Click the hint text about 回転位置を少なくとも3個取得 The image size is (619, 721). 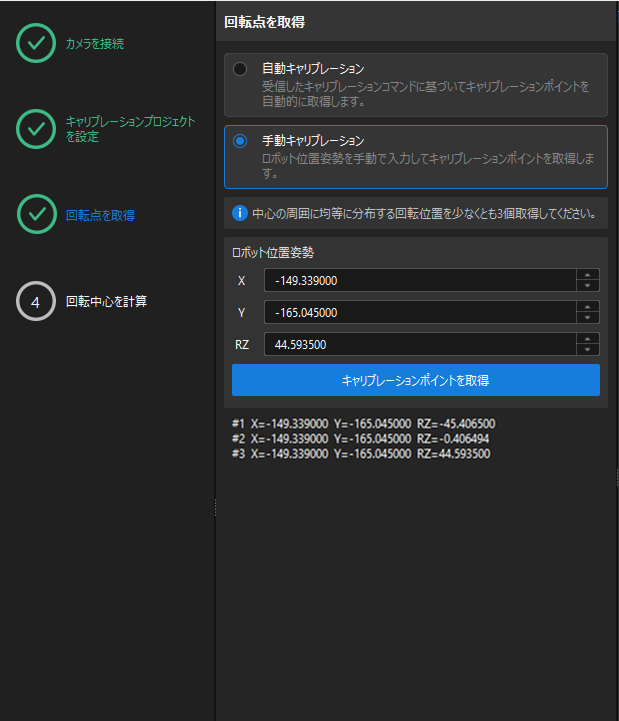[424, 214]
